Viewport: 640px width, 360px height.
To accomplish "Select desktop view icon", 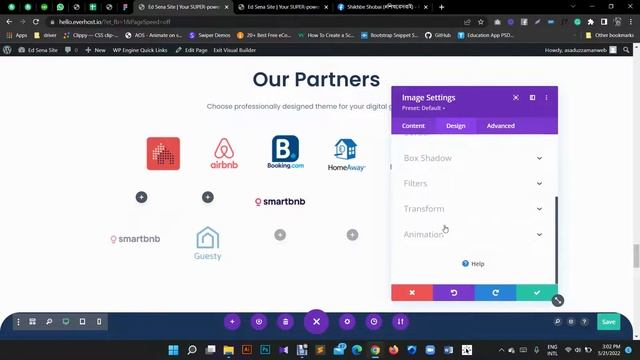I will (66, 322).
